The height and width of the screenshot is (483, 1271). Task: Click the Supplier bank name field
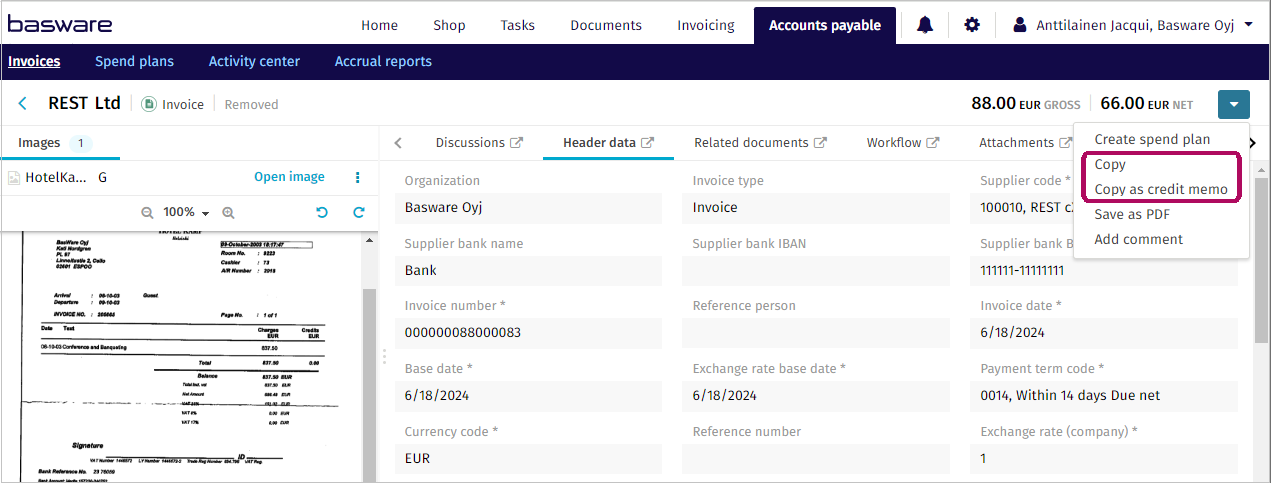528,270
